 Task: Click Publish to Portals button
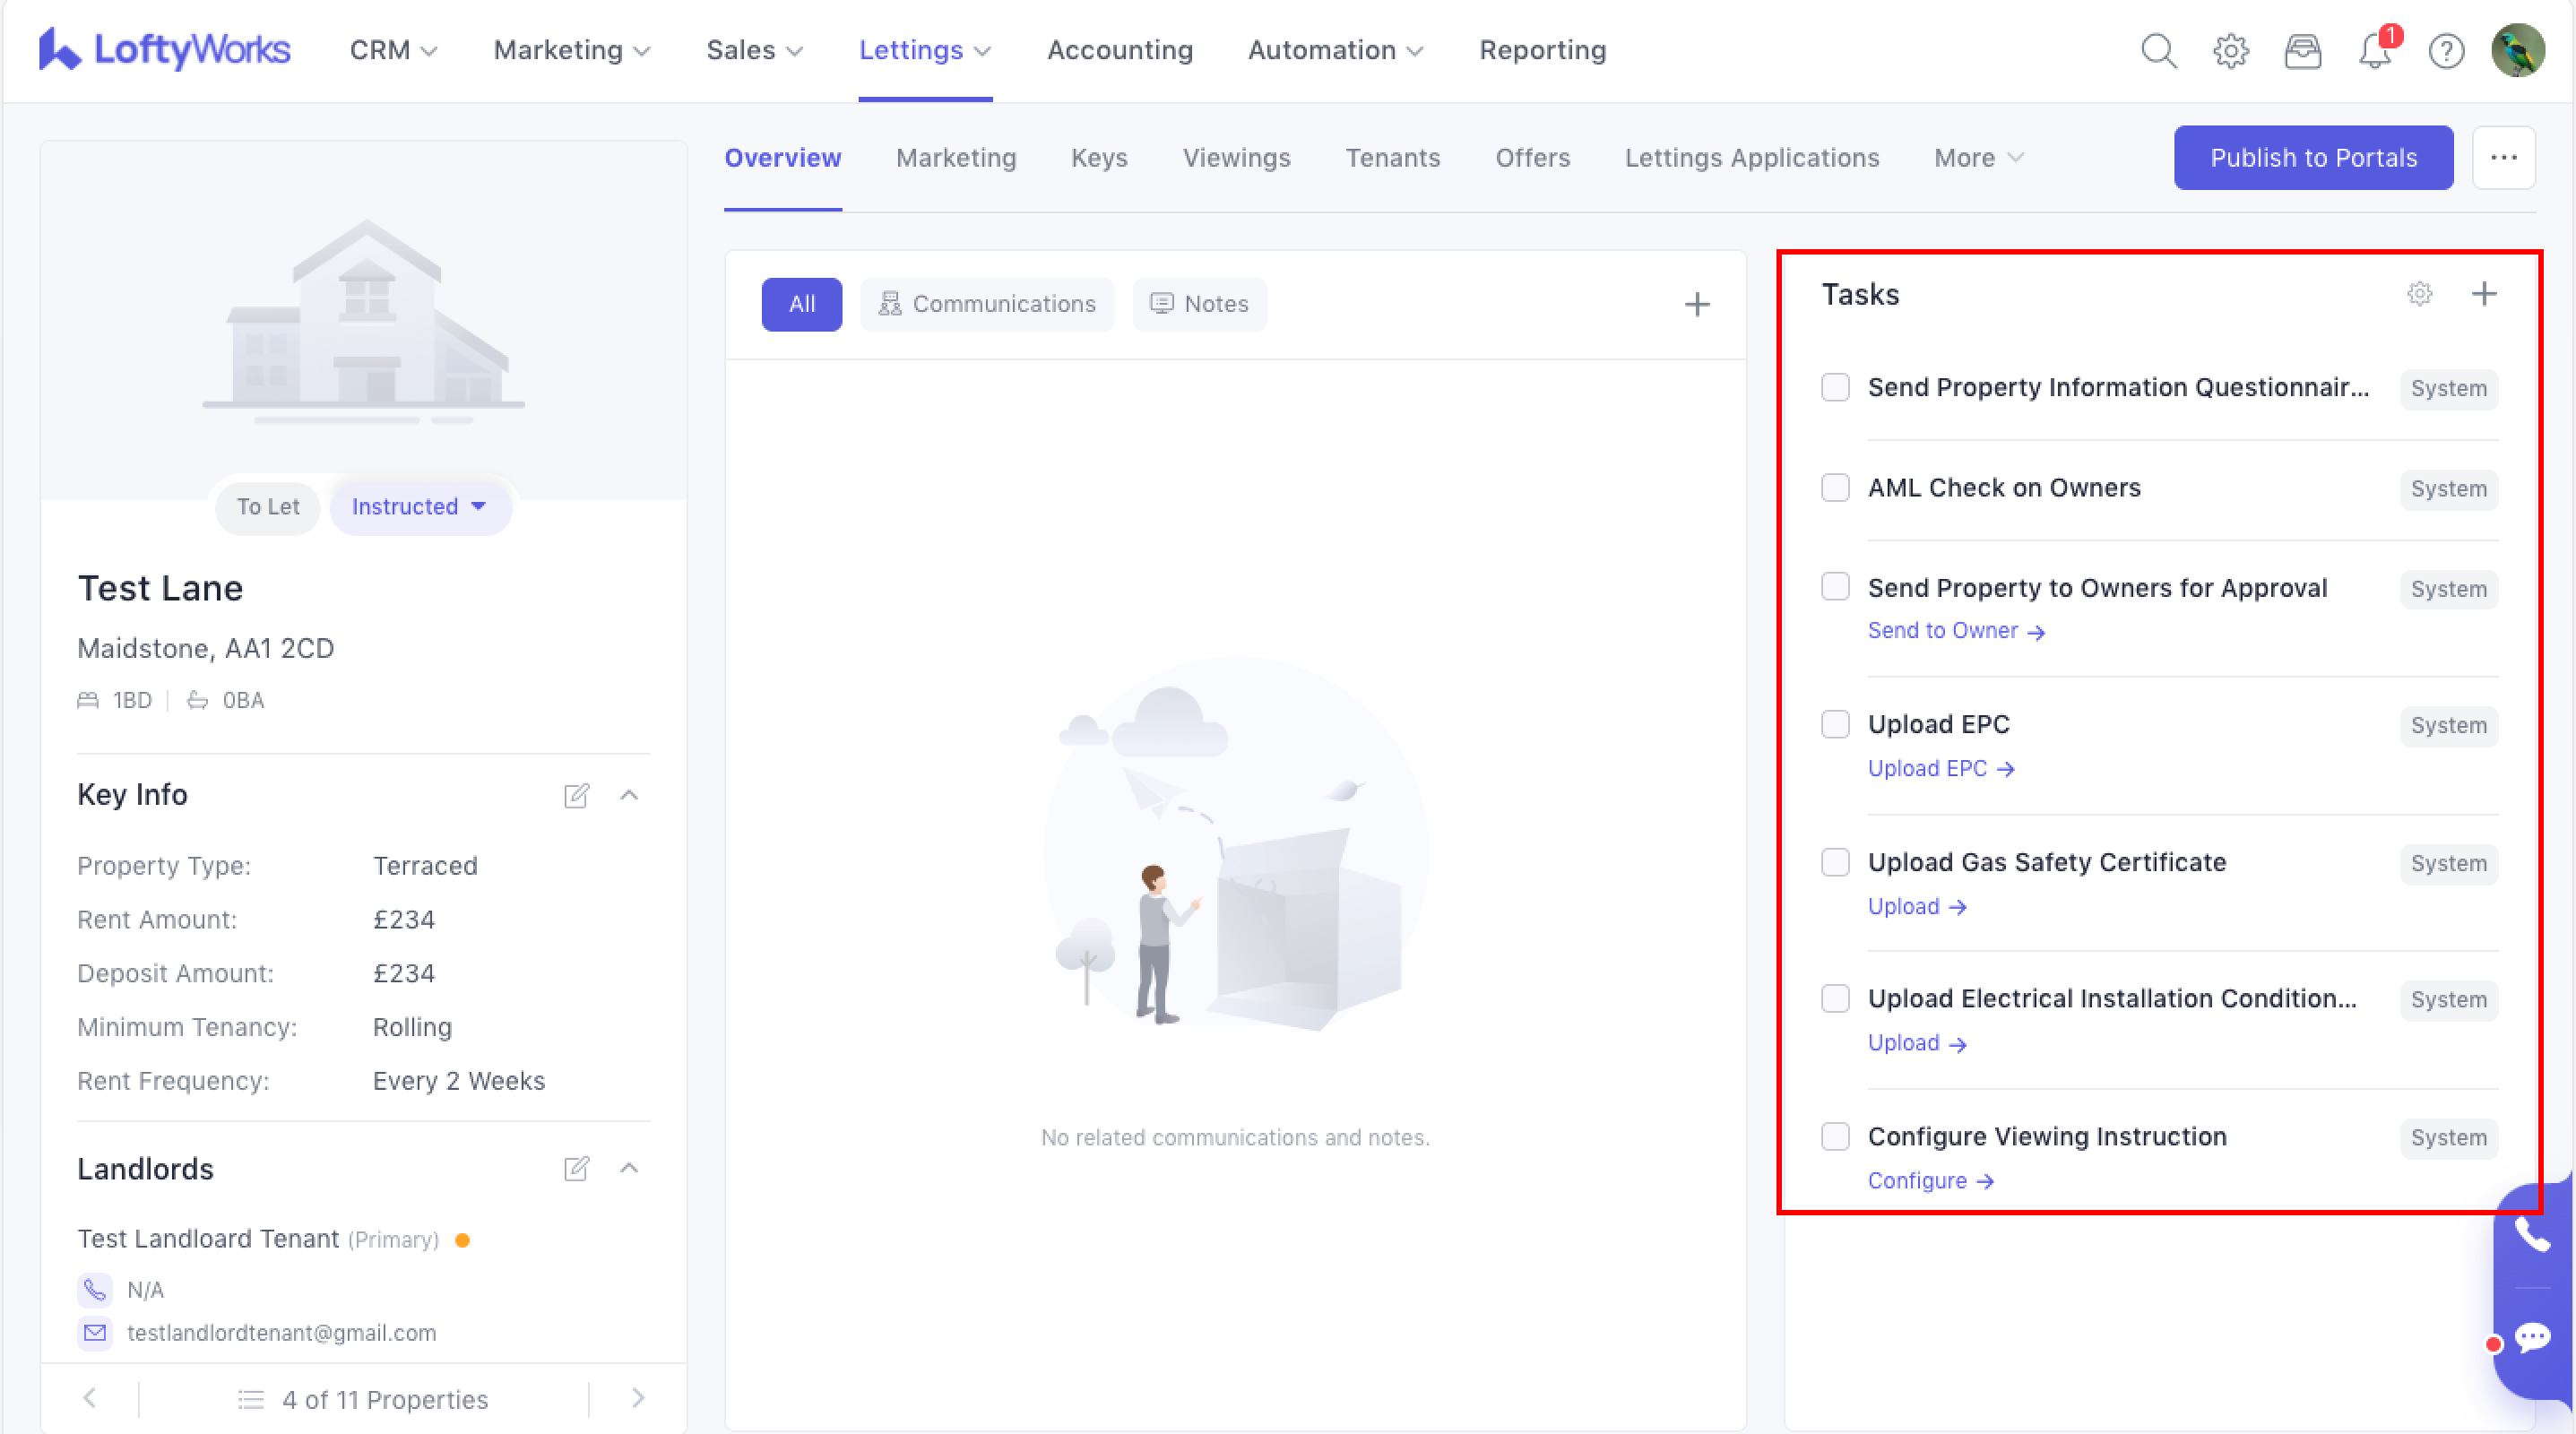(x=2312, y=158)
